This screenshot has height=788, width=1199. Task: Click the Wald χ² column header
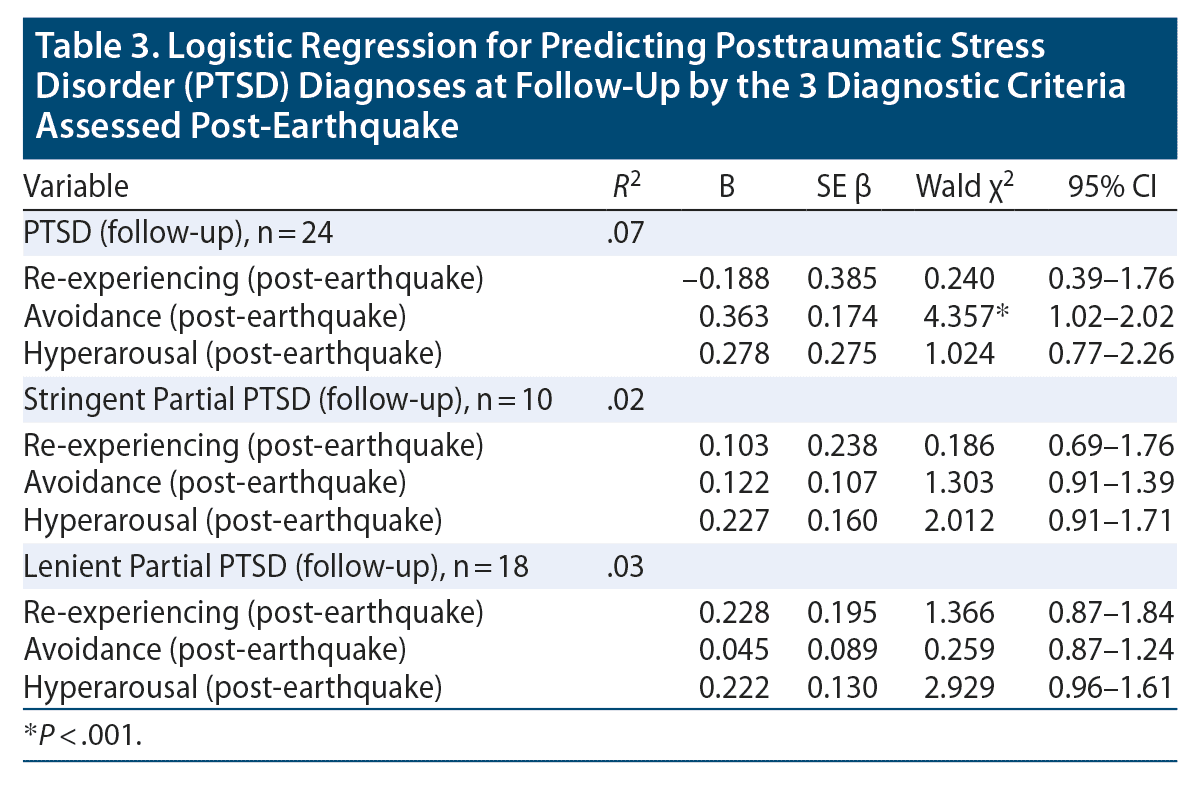click(958, 186)
